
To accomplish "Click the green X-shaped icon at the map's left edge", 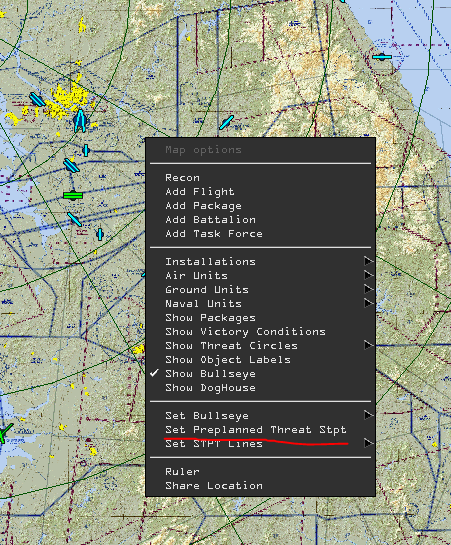I will pyautogui.click(x=6, y=433).
